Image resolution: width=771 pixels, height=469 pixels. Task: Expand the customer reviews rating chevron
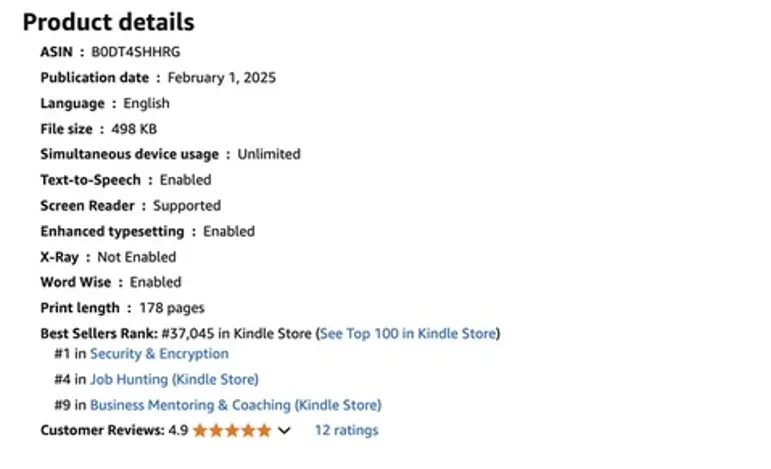284,431
